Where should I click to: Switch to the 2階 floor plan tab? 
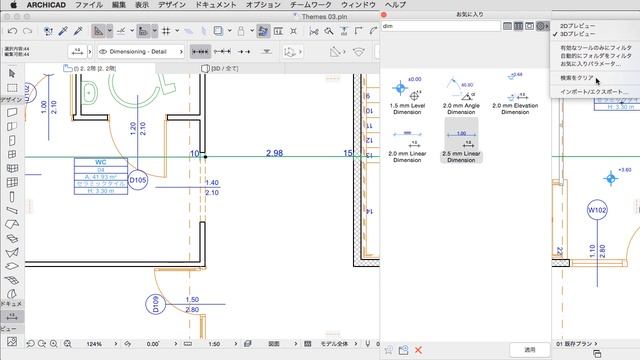tap(90, 69)
